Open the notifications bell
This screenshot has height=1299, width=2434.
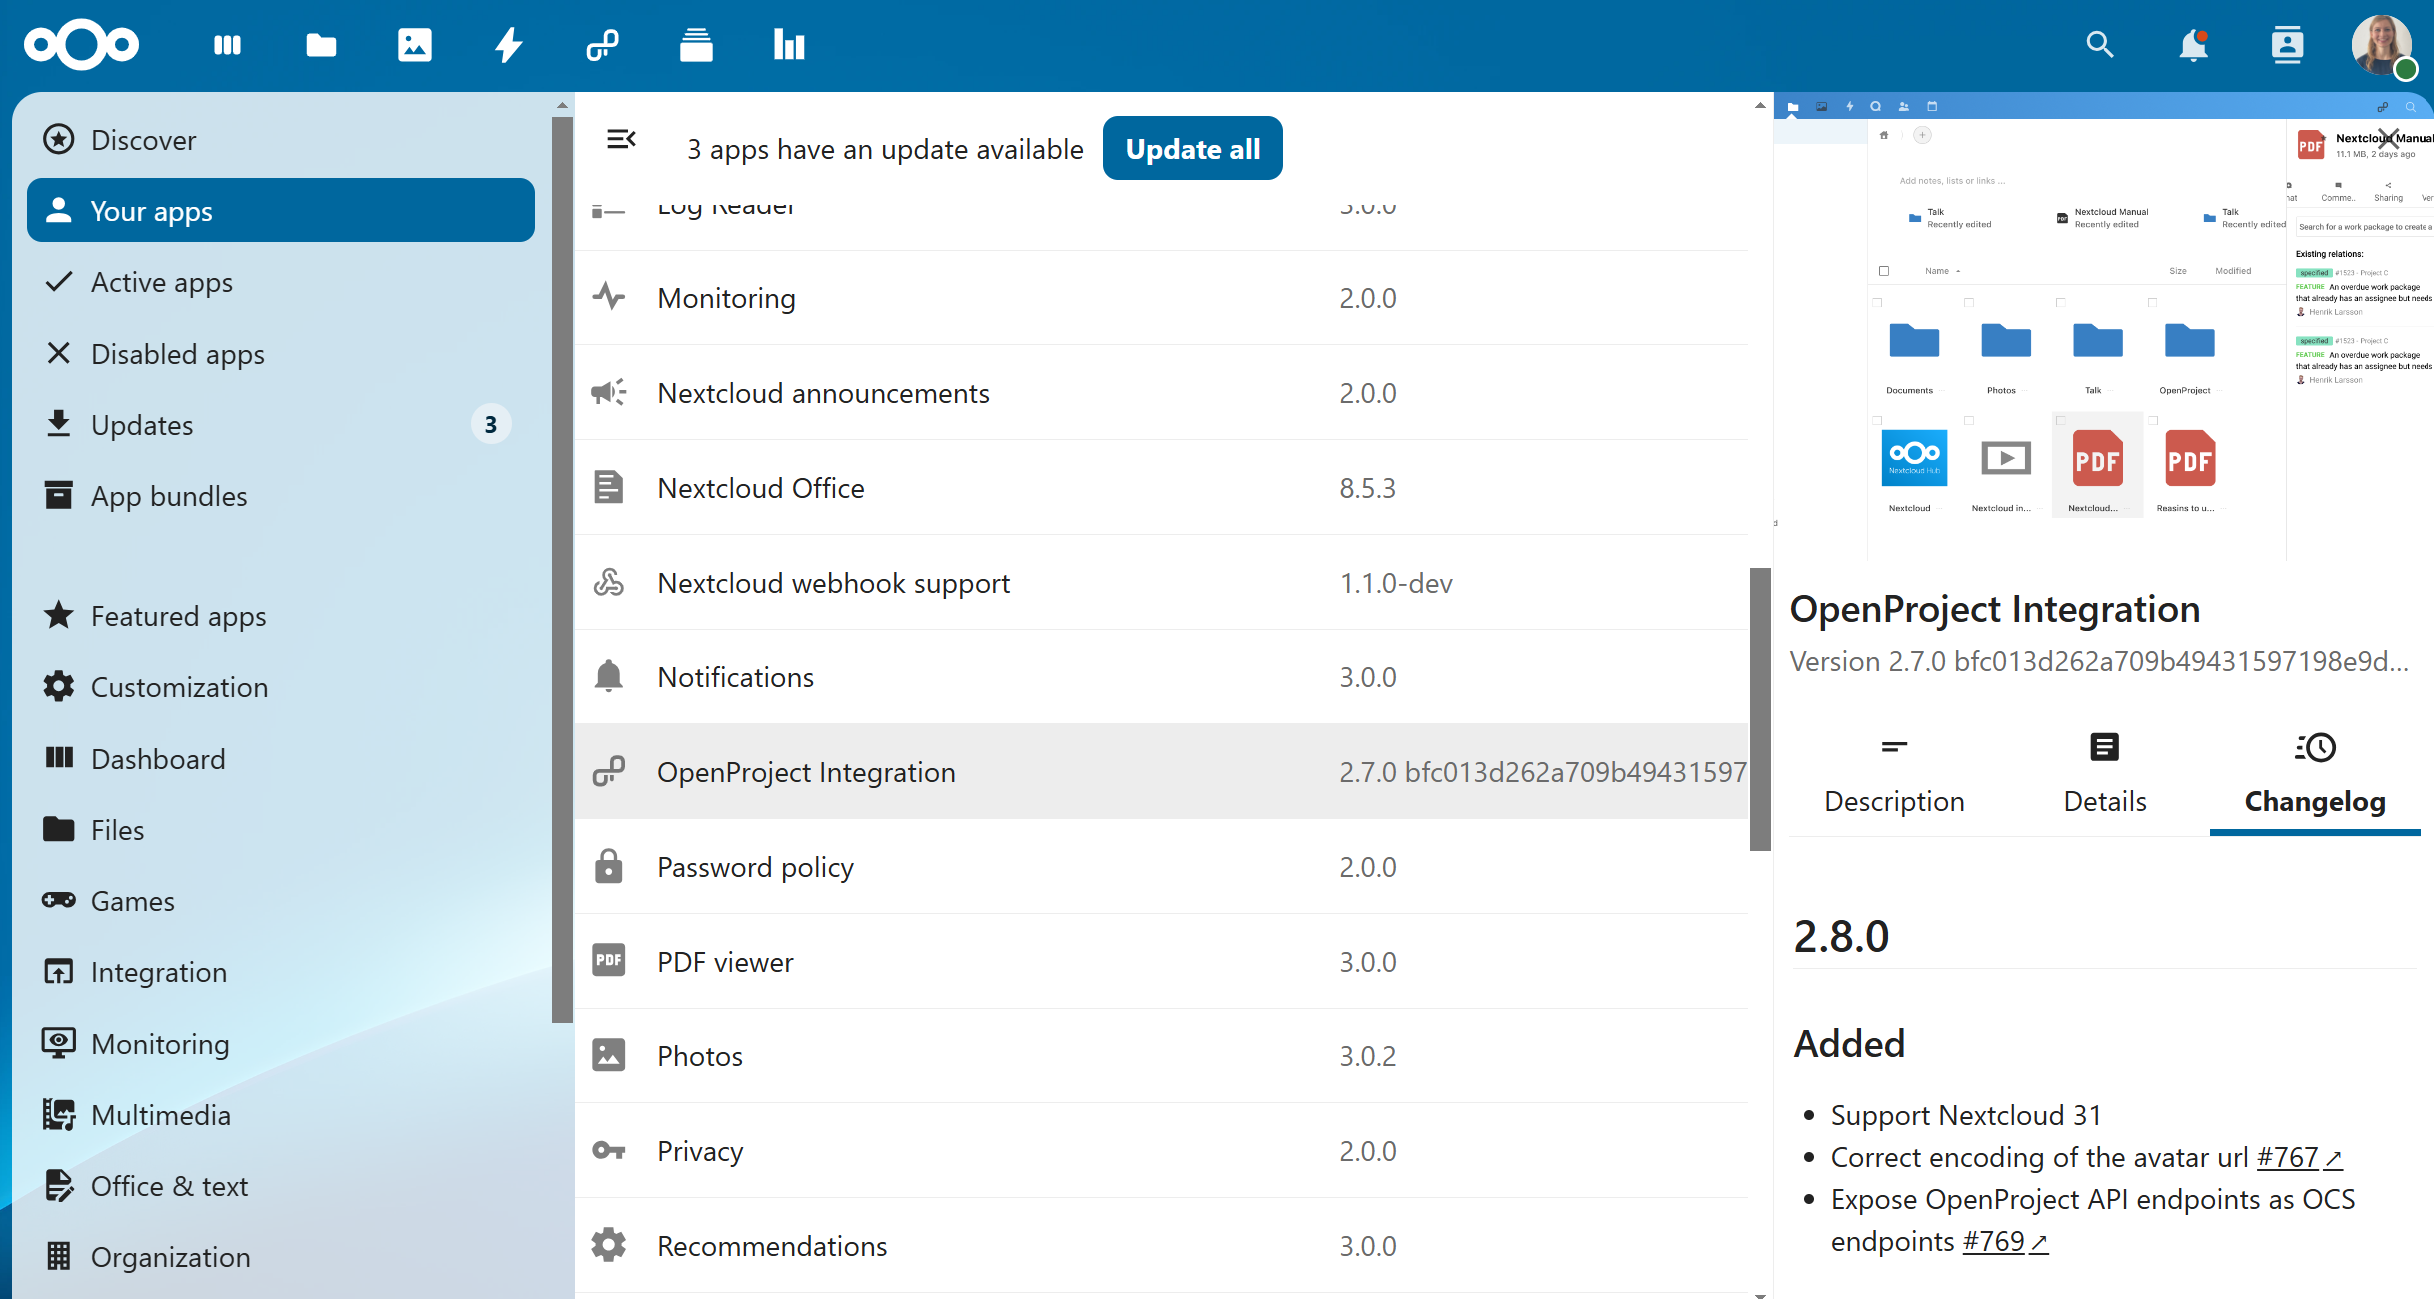(2193, 45)
